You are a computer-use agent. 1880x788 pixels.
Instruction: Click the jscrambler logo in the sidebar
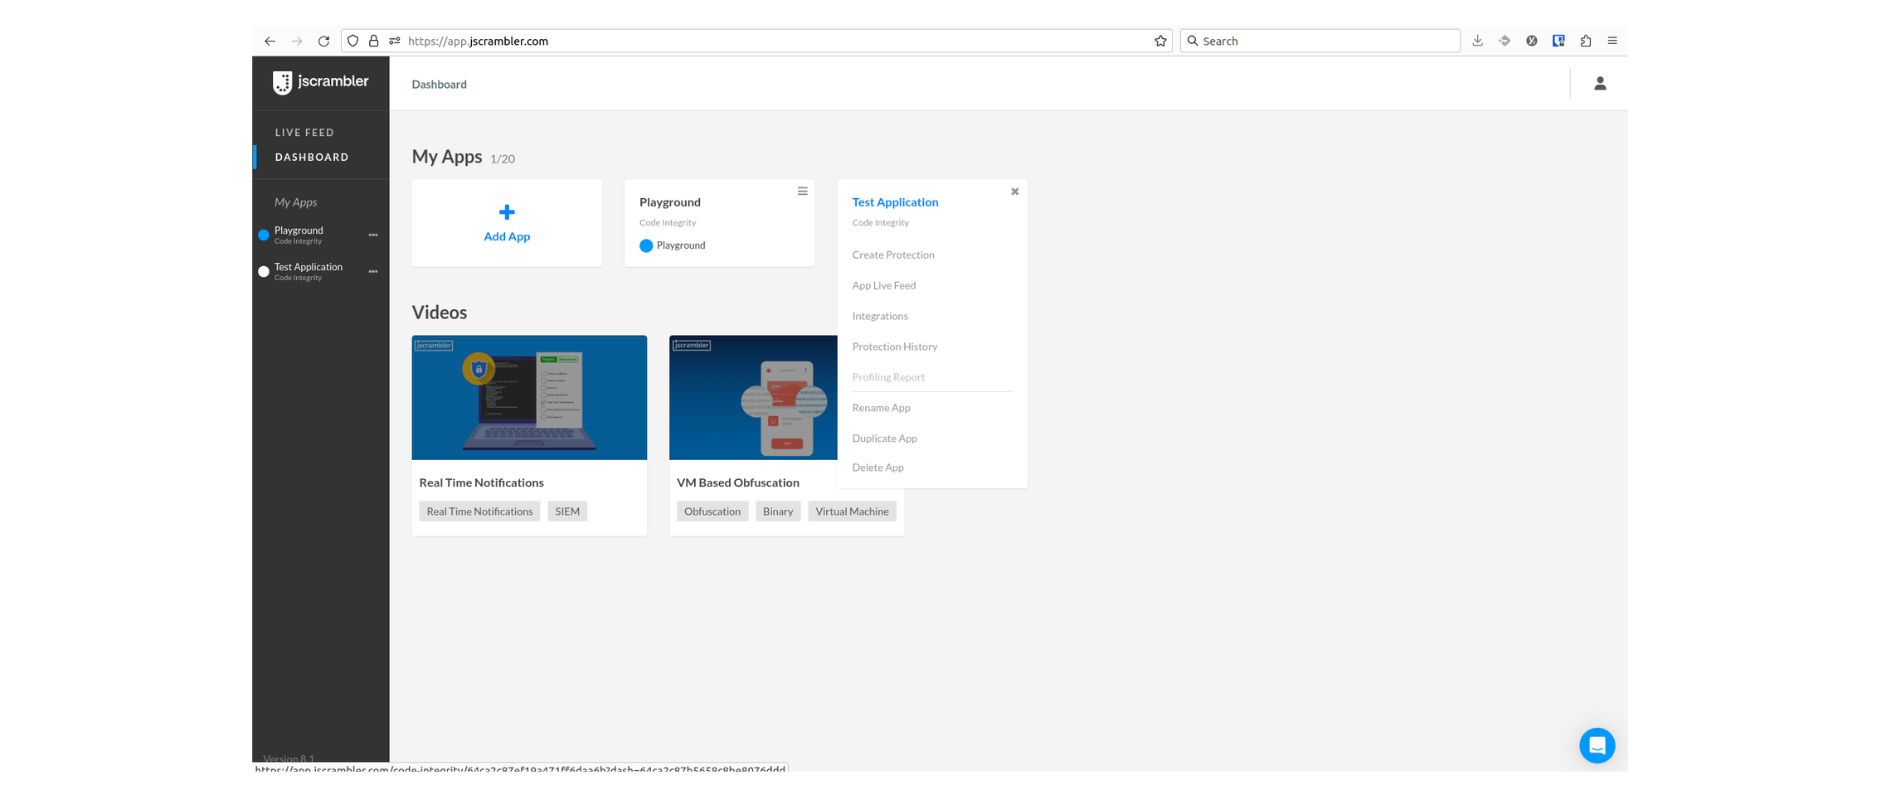pyautogui.click(x=321, y=82)
